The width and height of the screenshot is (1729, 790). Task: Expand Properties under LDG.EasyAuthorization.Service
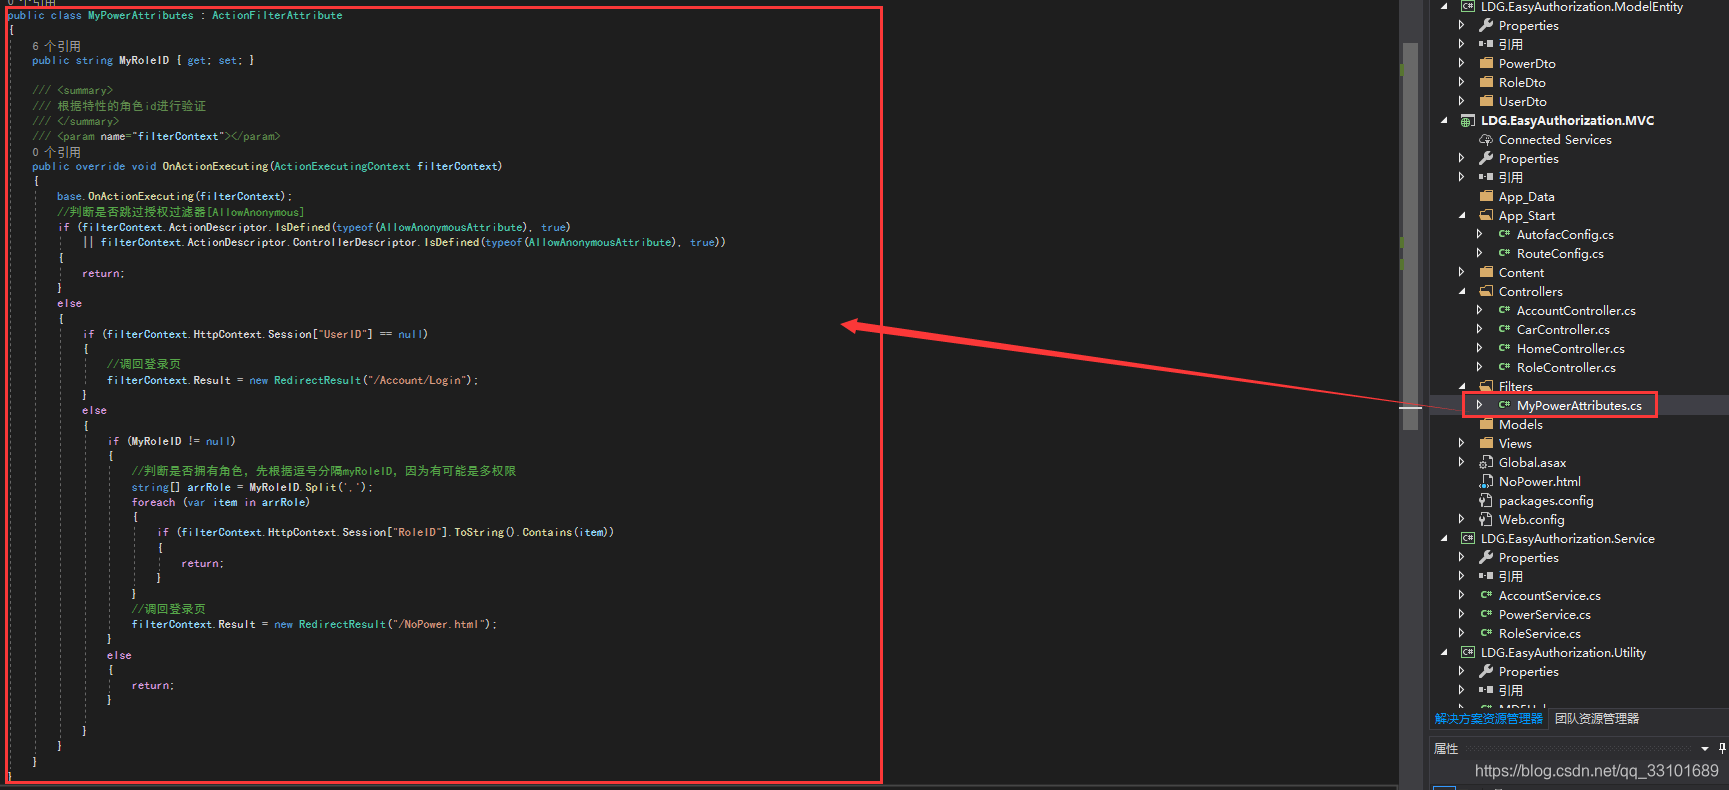click(x=1462, y=557)
